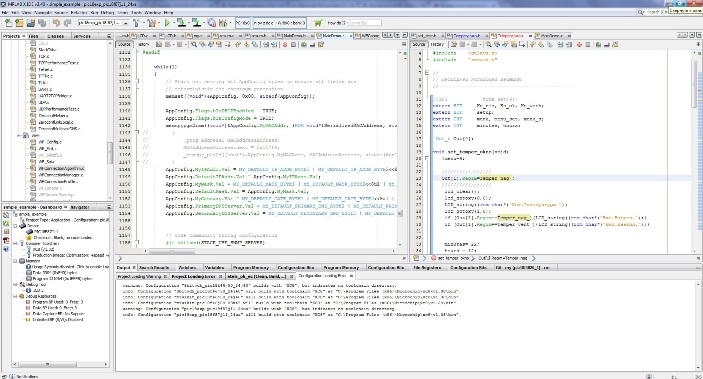Click the How do I search field
This screenshot has width=703, height=379.
pyautogui.click(x=364, y=22)
